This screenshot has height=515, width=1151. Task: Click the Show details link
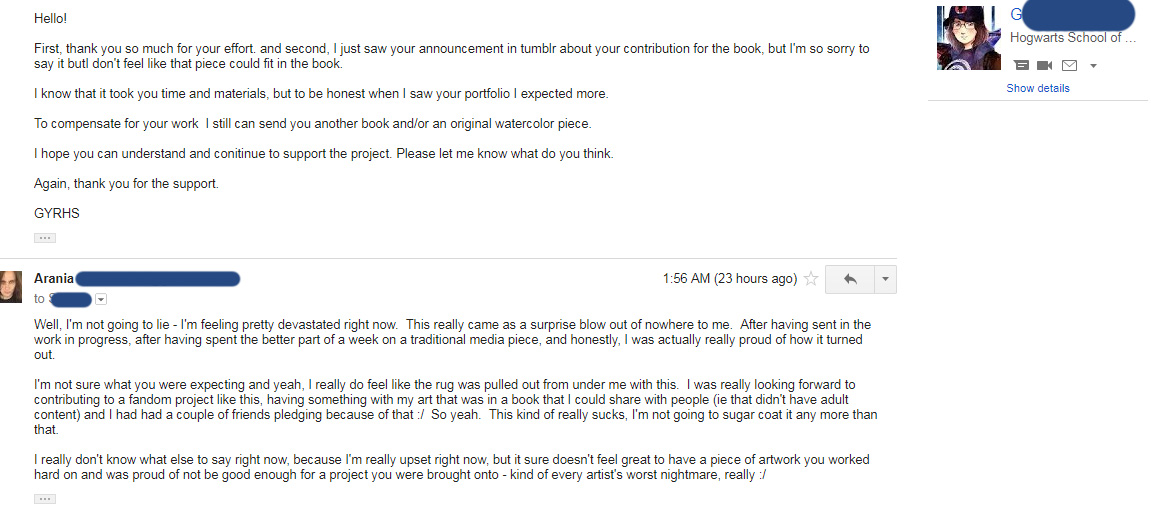pos(1038,88)
